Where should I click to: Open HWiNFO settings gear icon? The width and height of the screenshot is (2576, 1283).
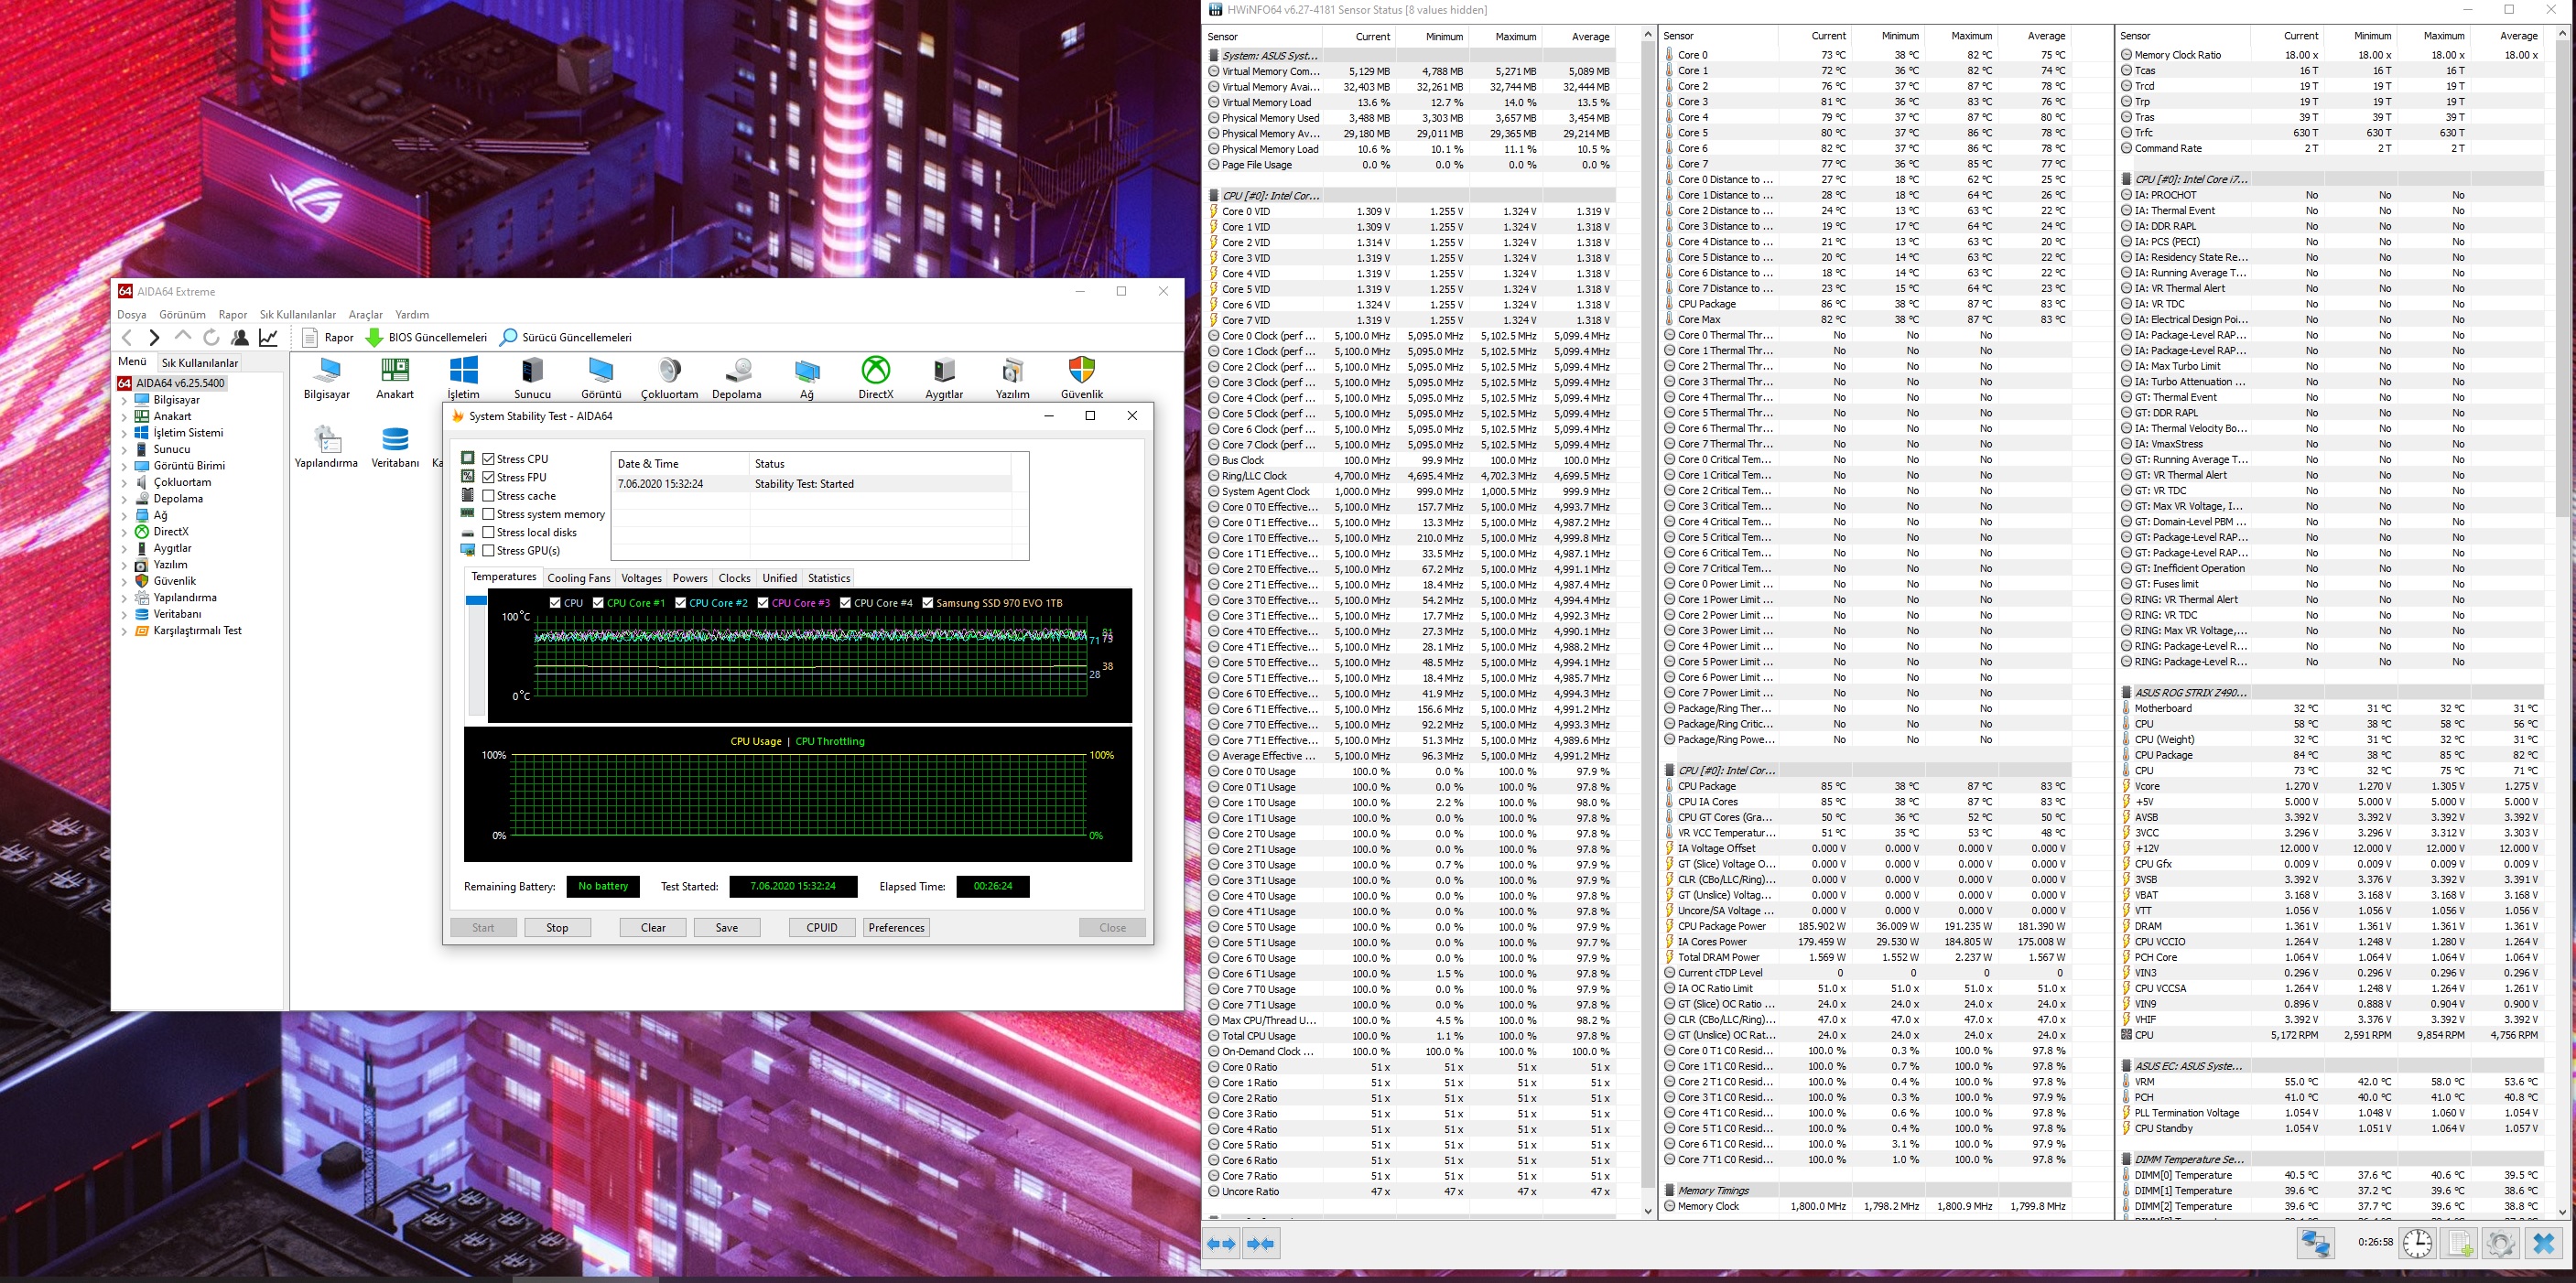point(2501,1243)
